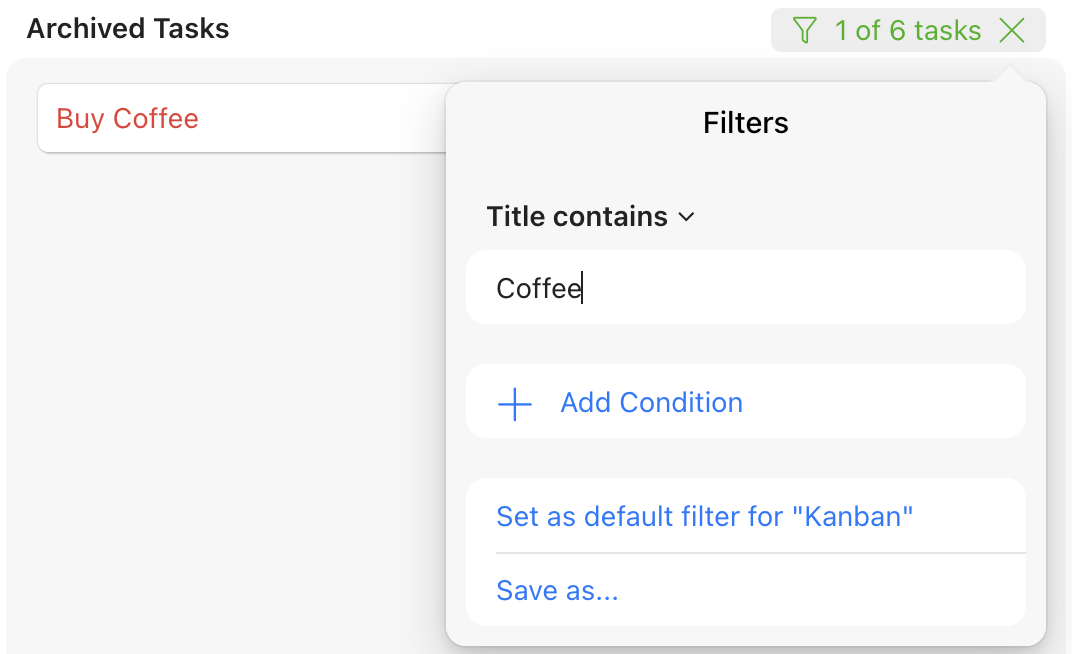Open the "Title contains" condition type label
Viewport: 1072px width, 654px height.
coord(577,217)
